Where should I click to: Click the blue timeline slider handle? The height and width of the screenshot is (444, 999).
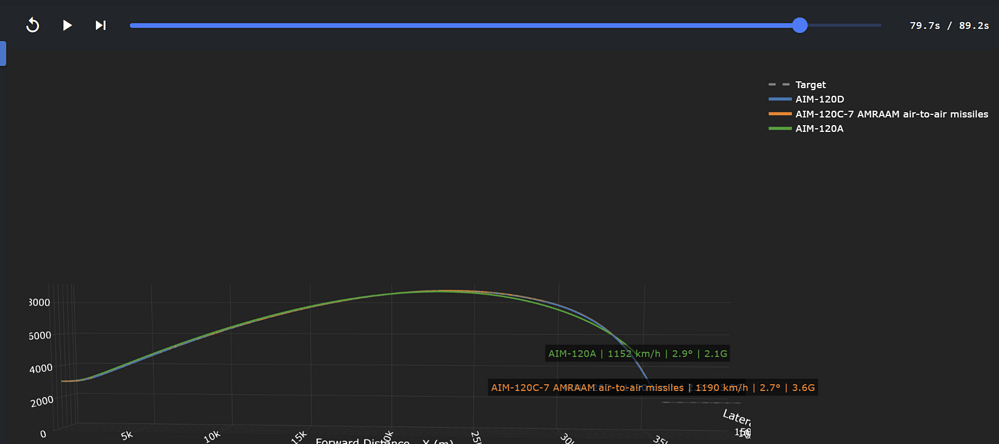tap(800, 25)
